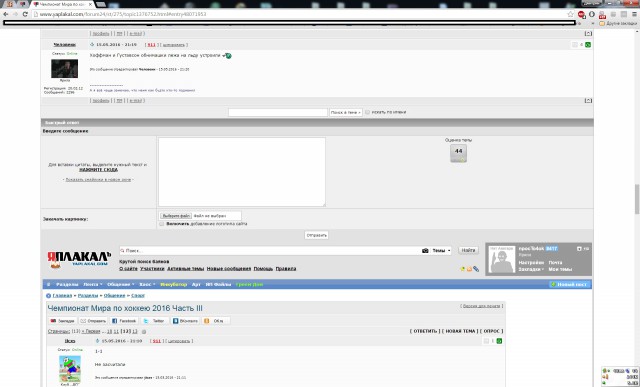Click the ОТВЕТИТЬ link
Screen dimensions: 640x387
[x=425, y=331]
